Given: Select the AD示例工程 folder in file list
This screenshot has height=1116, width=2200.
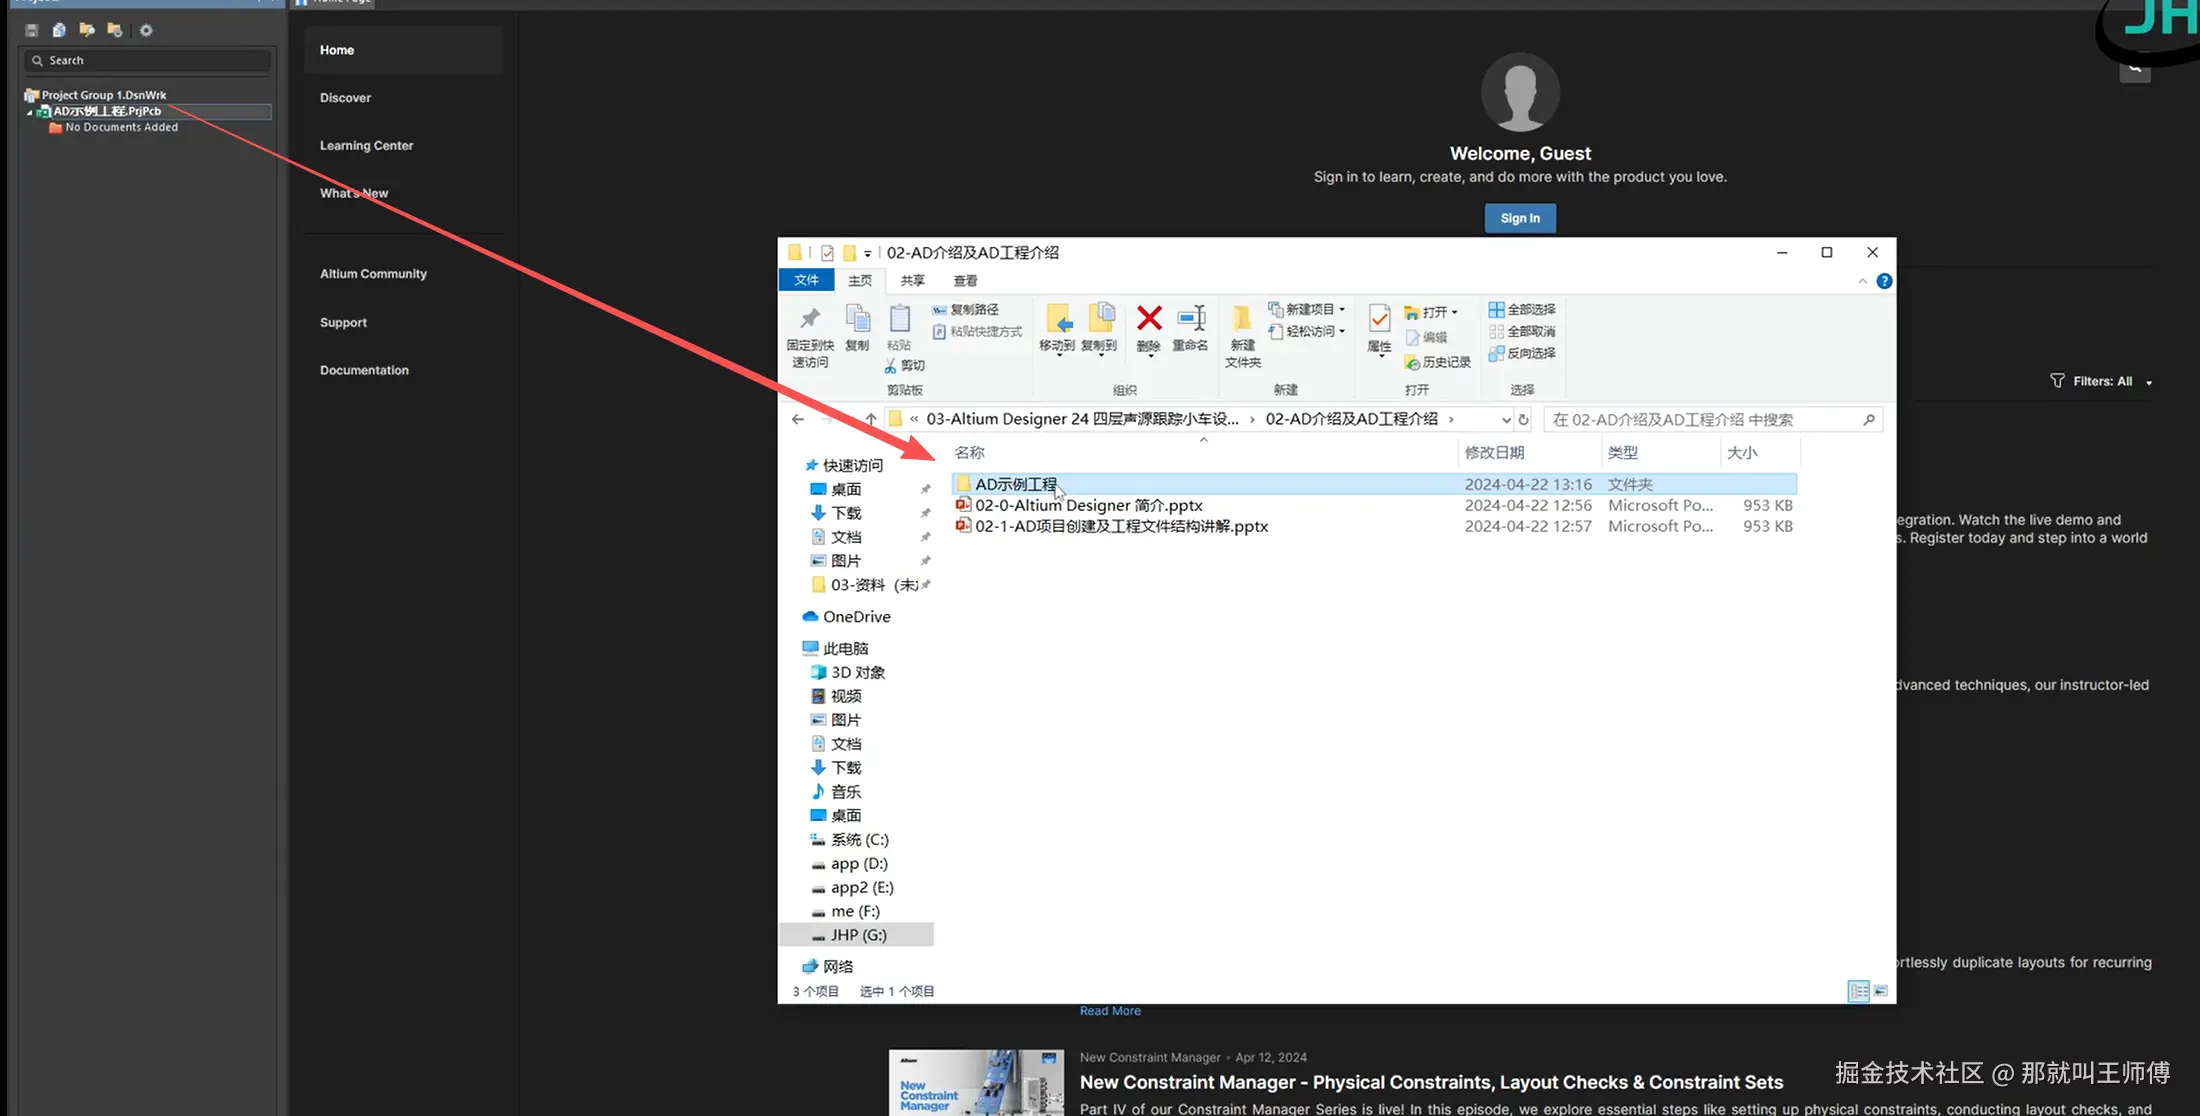Looking at the screenshot, I should (1374, 484).
